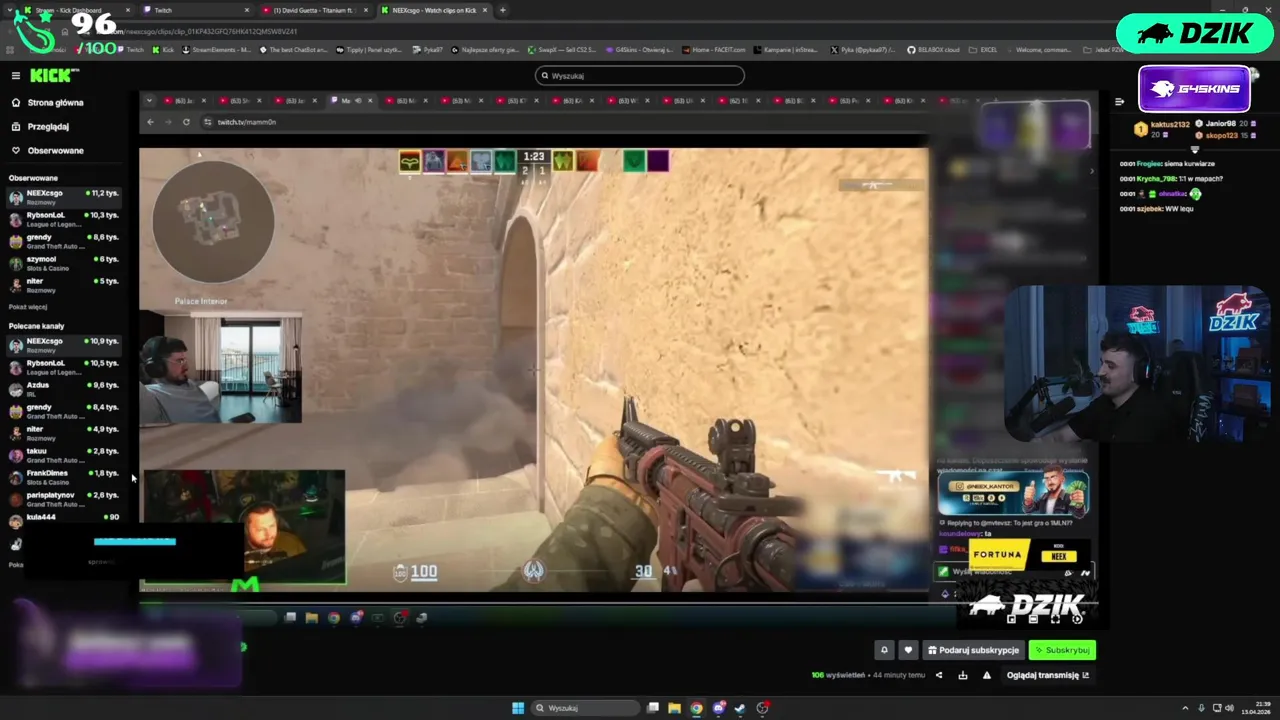Open parisplatynov in Polecane kanały
Viewport: 1280px width, 720px height.
(64, 498)
